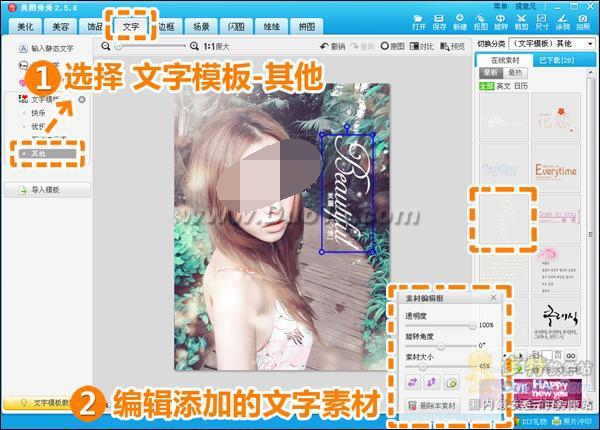Screen dimensions: 600x430
Task: Open the 拼图 tab
Action: point(307,26)
